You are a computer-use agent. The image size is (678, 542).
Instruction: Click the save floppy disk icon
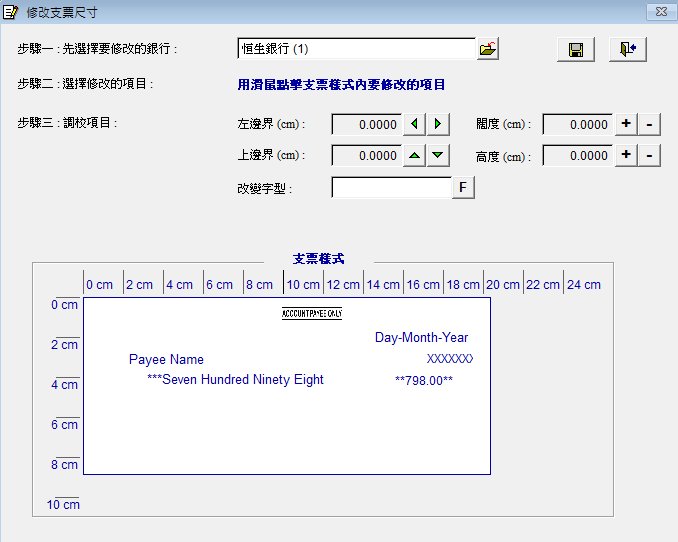(576, 50)
